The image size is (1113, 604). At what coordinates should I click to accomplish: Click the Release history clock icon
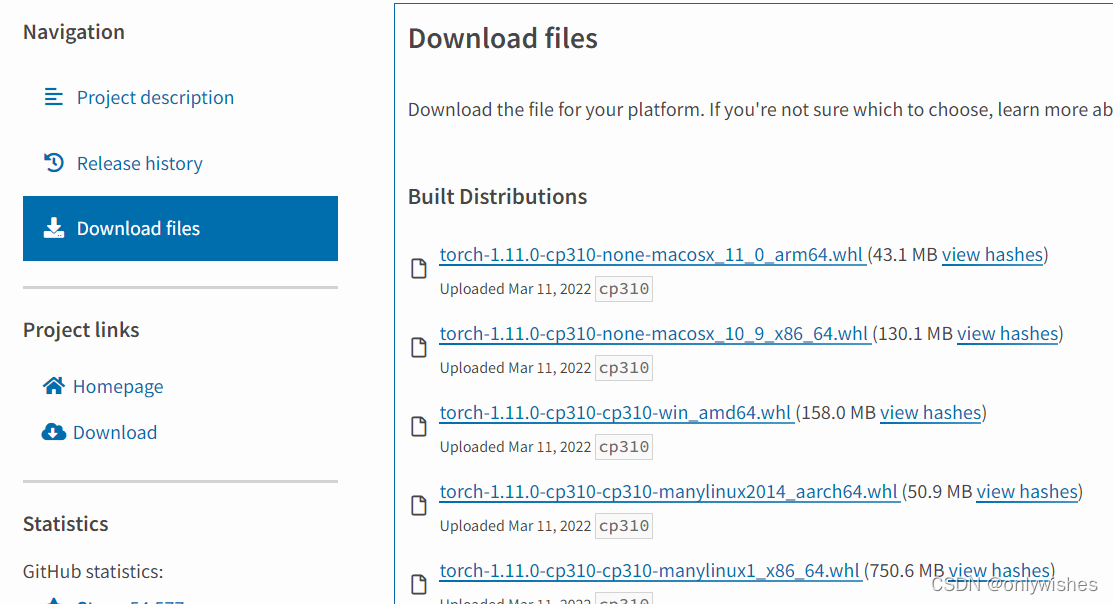[54, 163]
